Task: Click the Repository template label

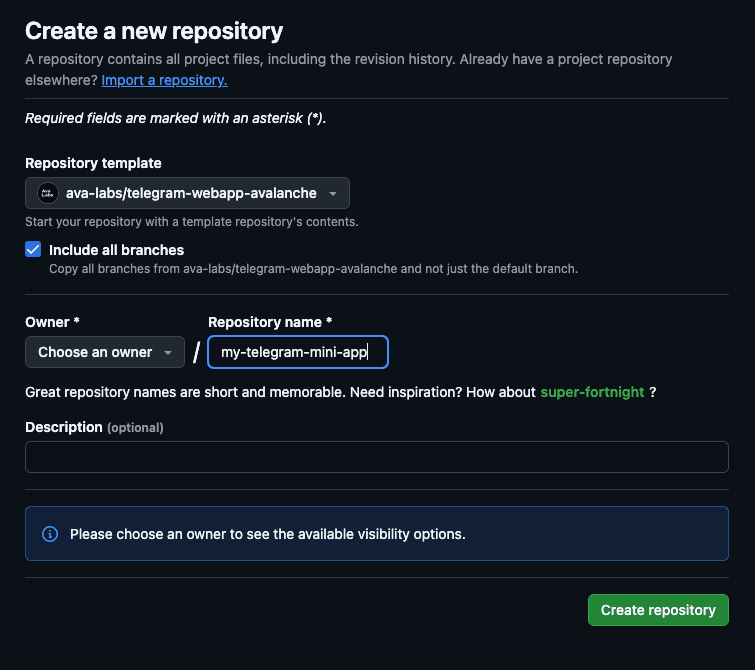Action: pyautogui.click(x=93, y=163)
